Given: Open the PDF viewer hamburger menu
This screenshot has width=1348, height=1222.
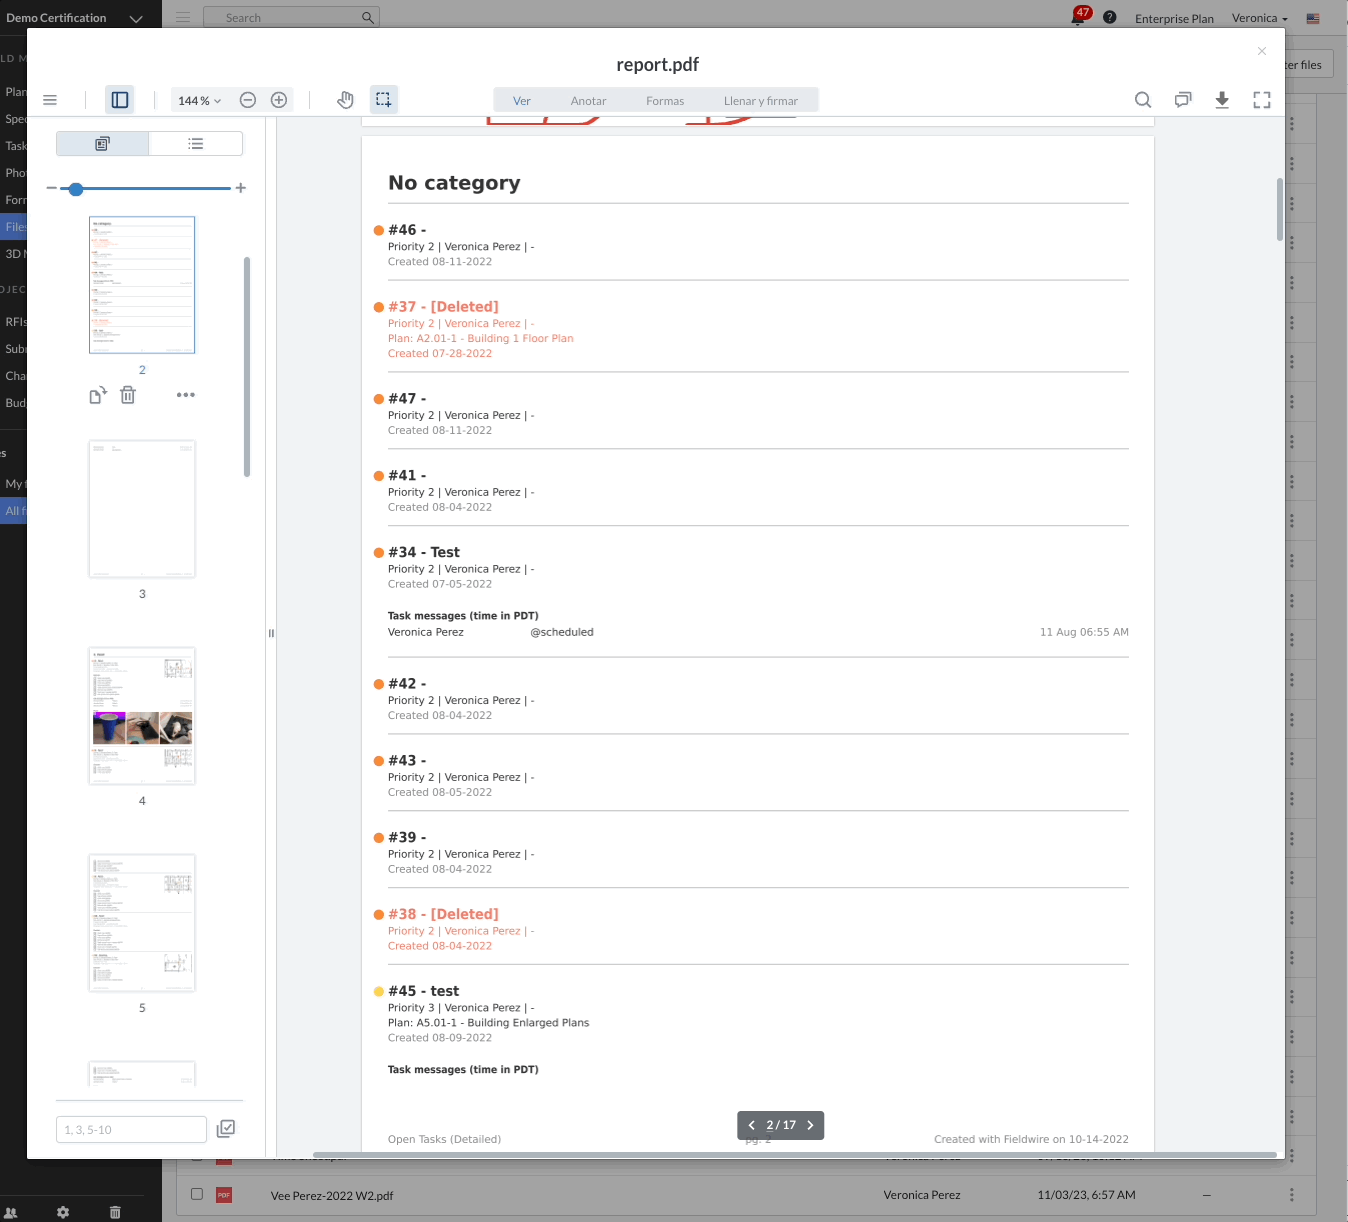Looking at the screenshot, I should [50, 100].
